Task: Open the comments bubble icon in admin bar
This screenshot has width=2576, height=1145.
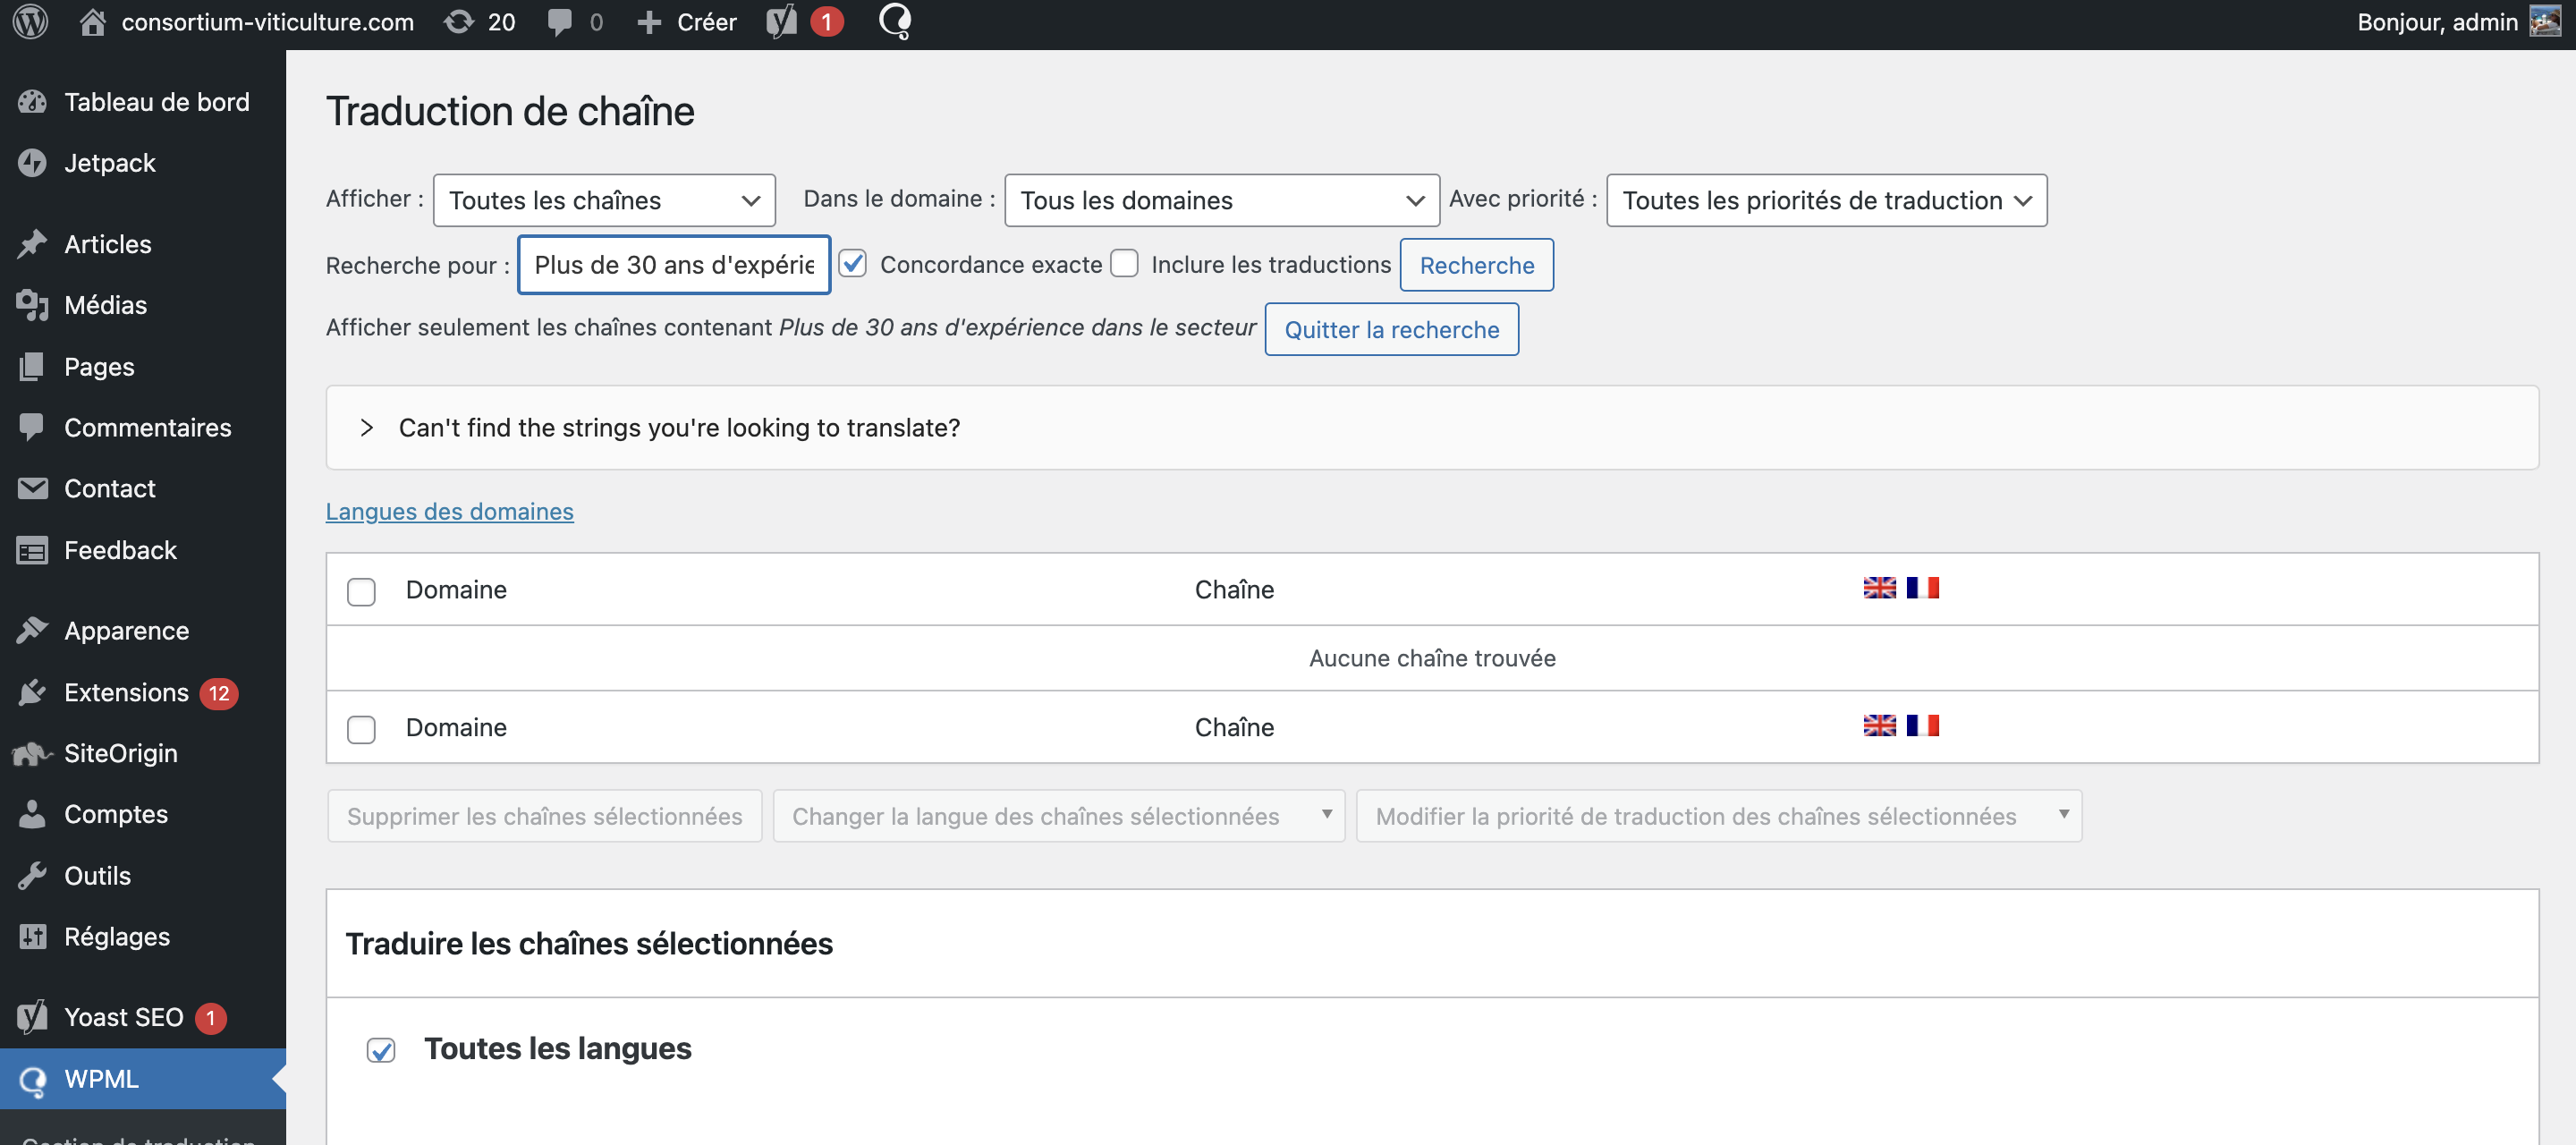Action: (560, 23)
